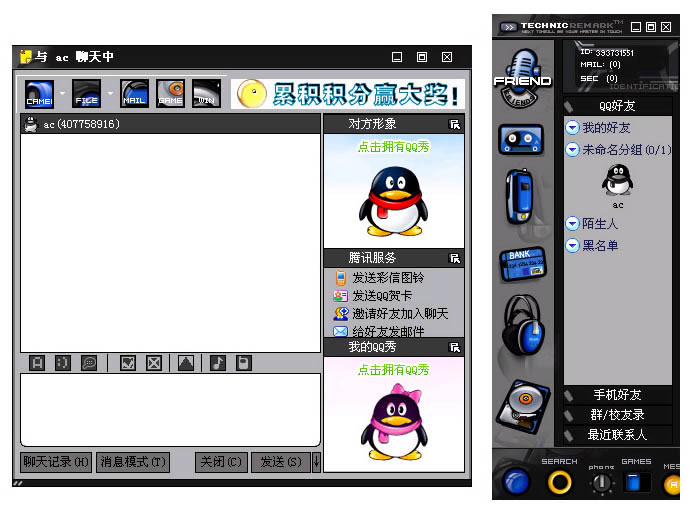The image size is (695, 517).
Task: Click 点击拥有QQ秀 link in 对方形象 panel
Action: (x=394, y=147)
